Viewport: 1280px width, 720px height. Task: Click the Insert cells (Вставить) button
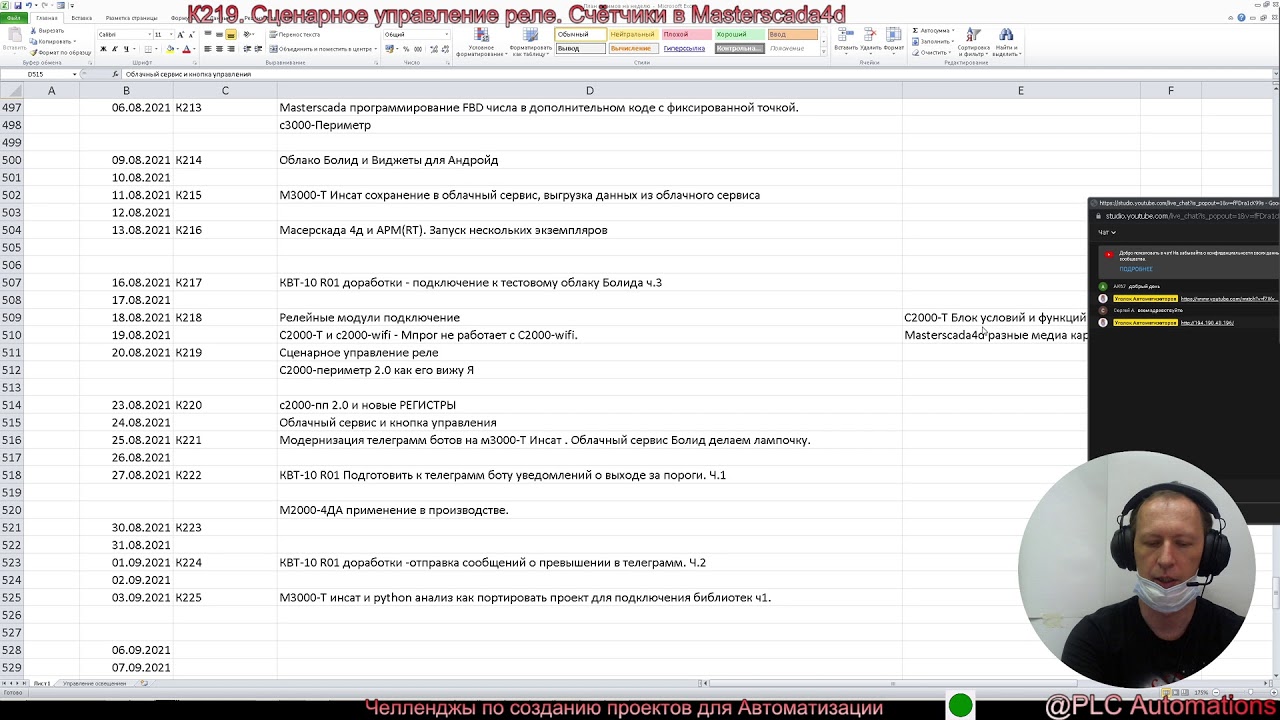pos(845,40)
